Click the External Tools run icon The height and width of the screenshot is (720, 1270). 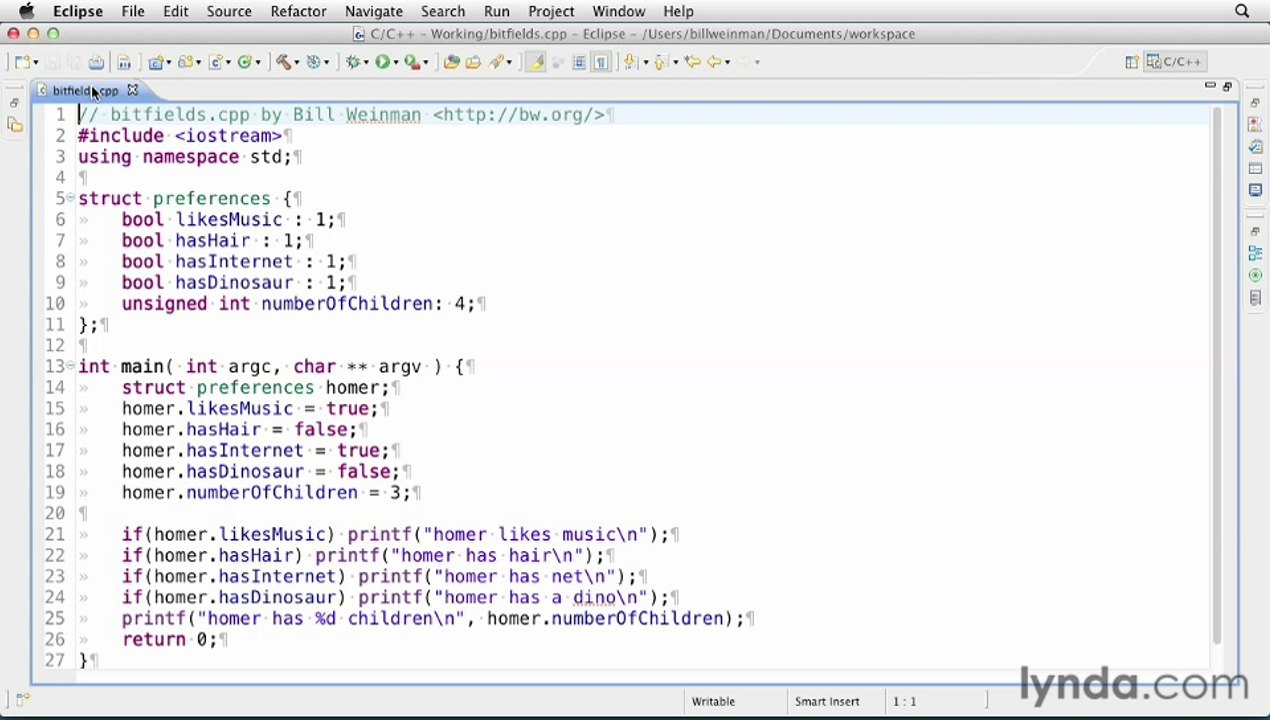tap(411, 62)
